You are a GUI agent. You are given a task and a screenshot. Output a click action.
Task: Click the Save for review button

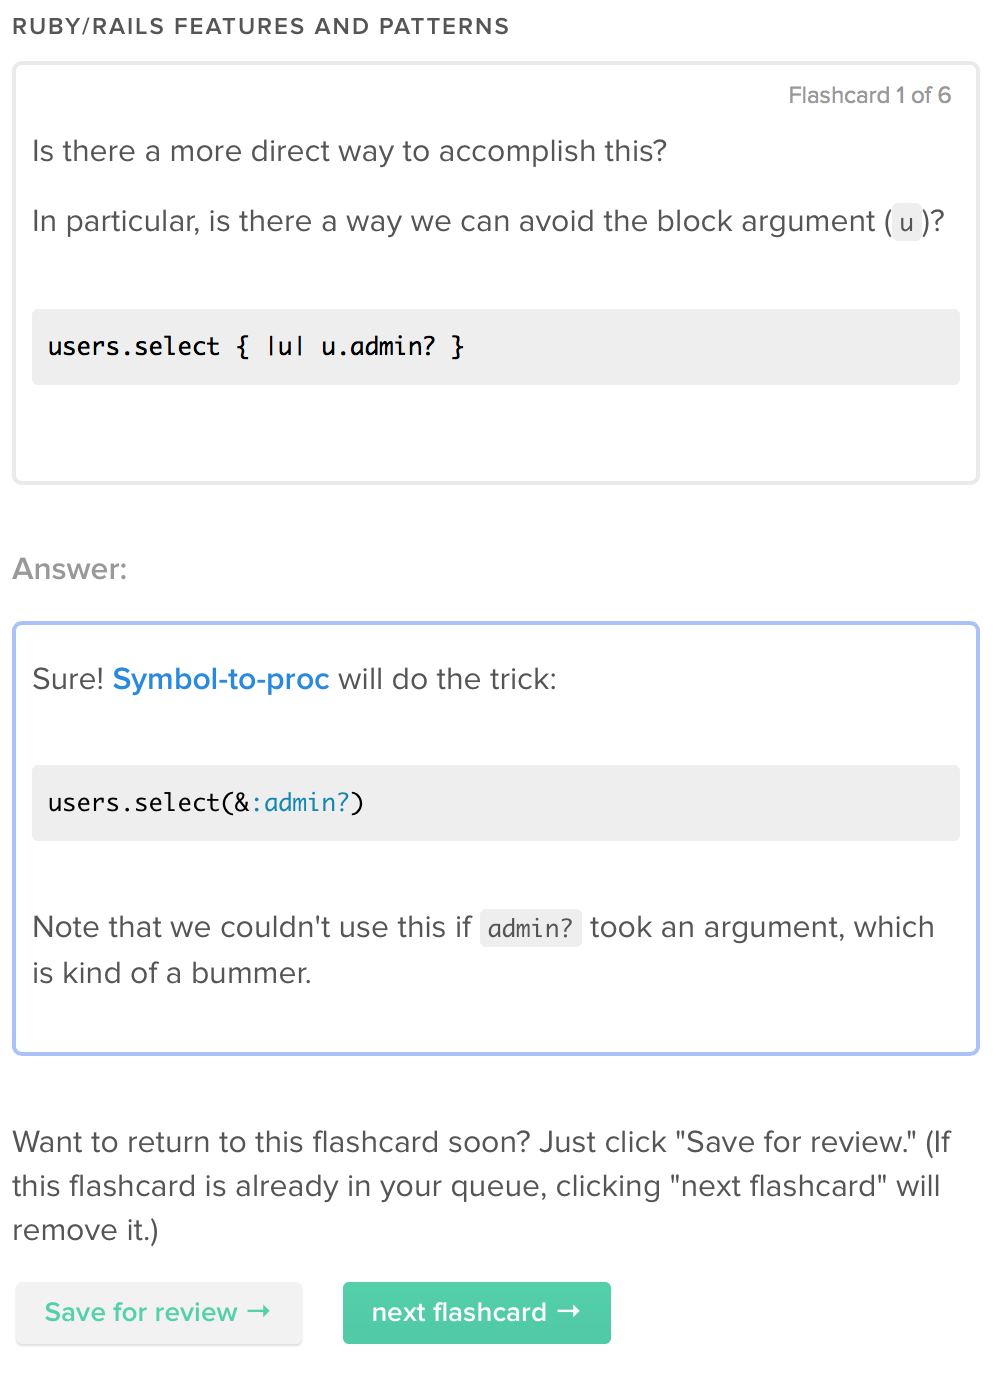(x=158, y=1312)
